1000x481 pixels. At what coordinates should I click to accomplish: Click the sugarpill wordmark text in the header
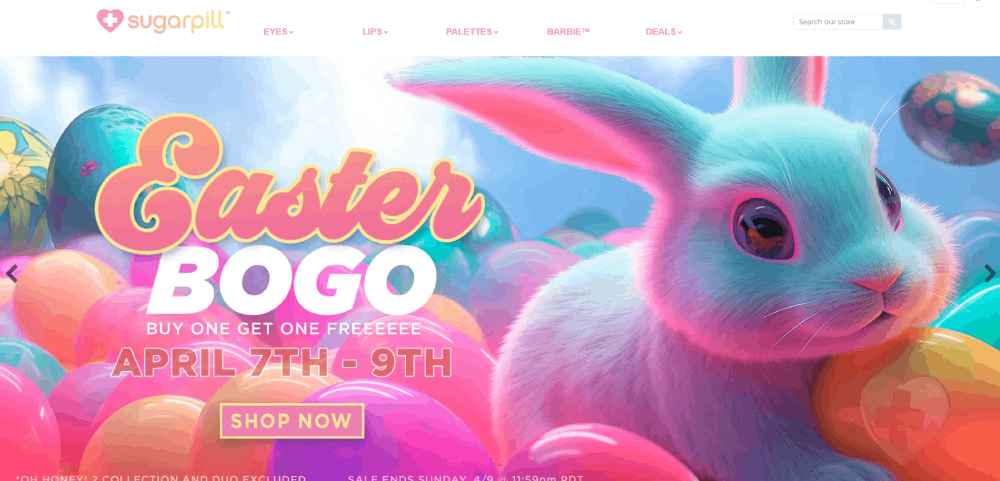point(178,21)
